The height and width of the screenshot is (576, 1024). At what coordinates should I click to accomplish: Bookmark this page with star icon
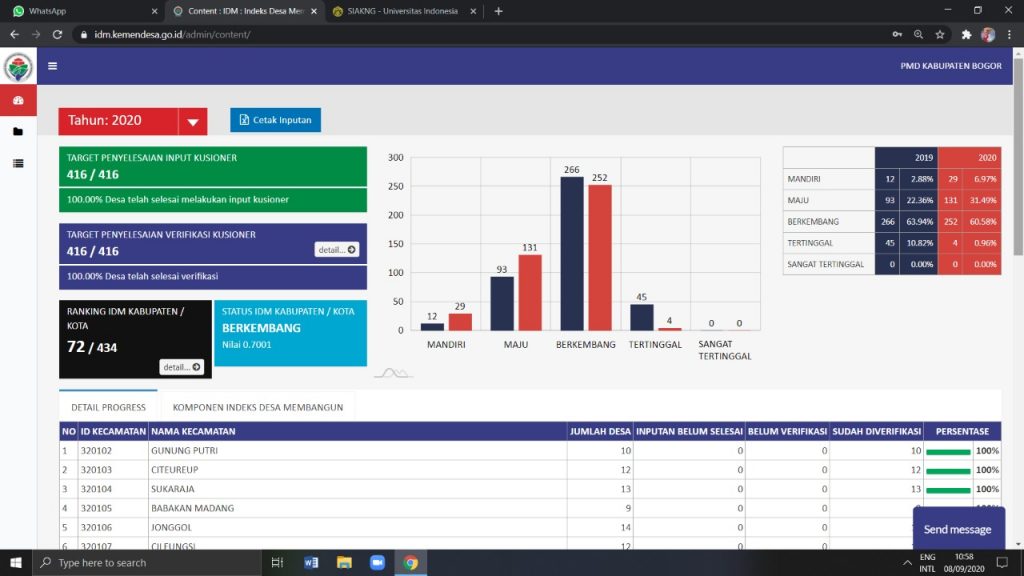click(940, 34)
